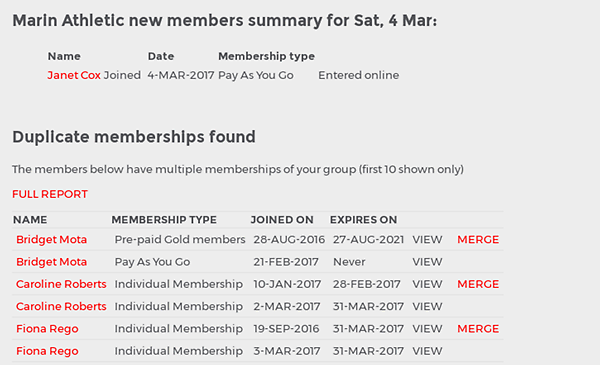This screenshot has height=365, width=600.
Task: View Bridget Mota Pre-paid Gold membership
Action: 427,240
